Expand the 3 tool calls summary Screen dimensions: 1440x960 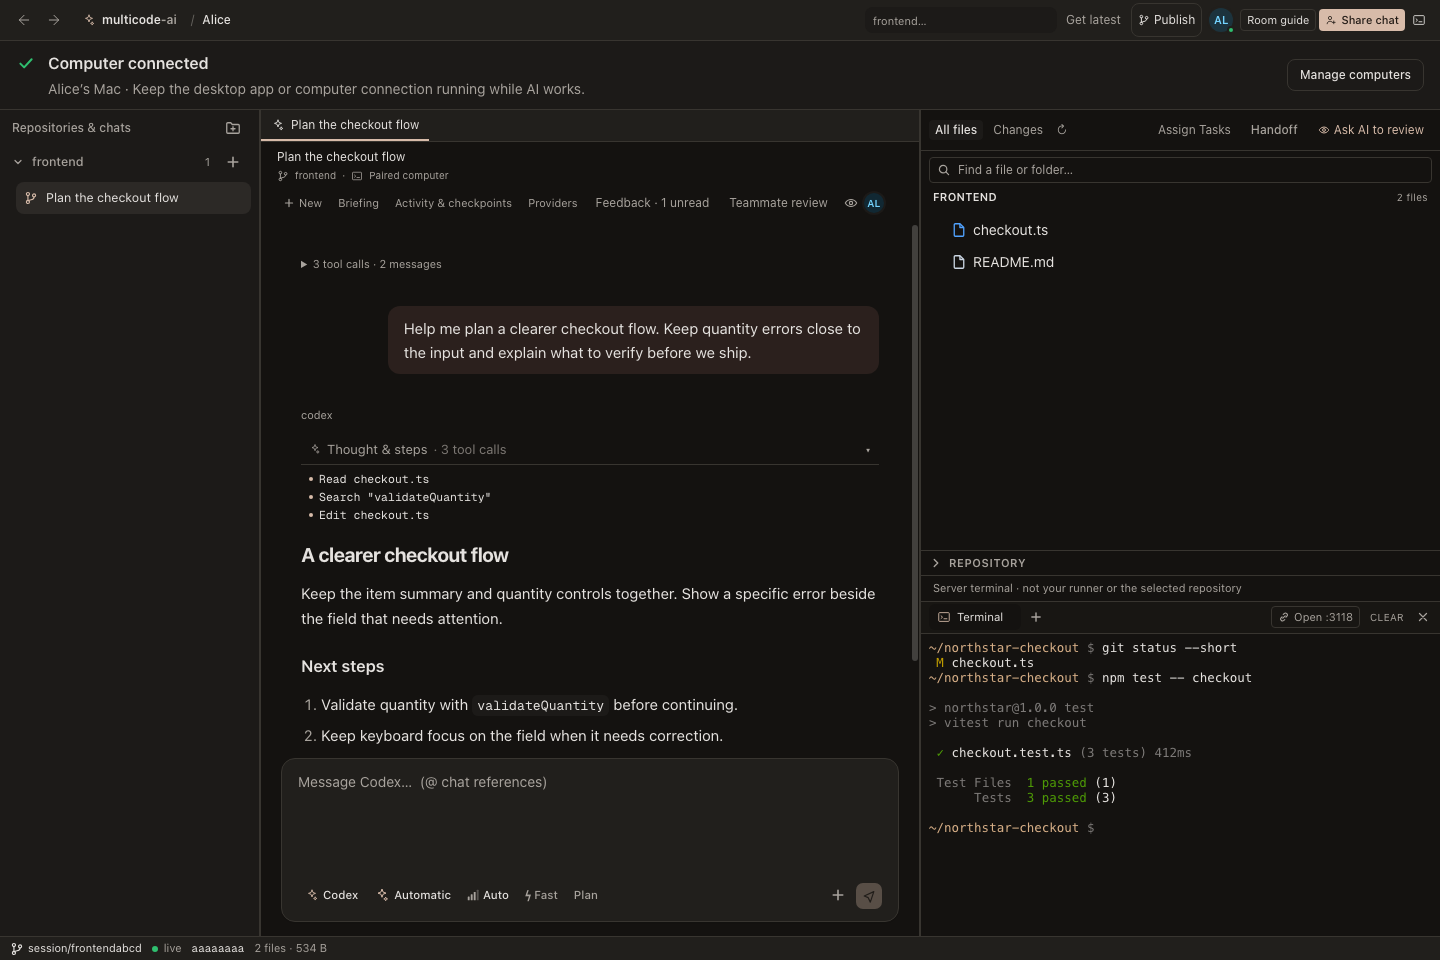371,264
